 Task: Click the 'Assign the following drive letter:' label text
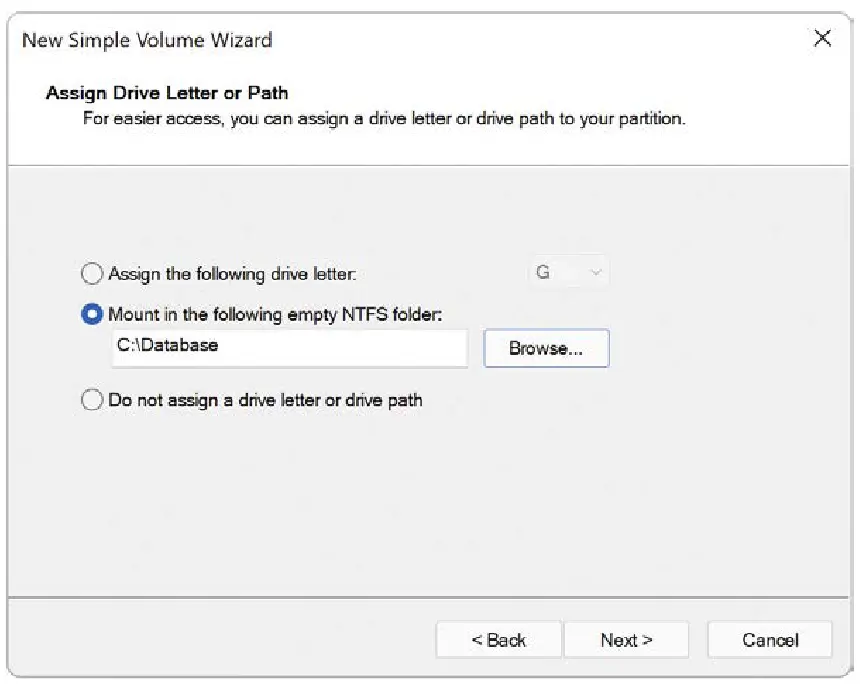tap(232, 273)
